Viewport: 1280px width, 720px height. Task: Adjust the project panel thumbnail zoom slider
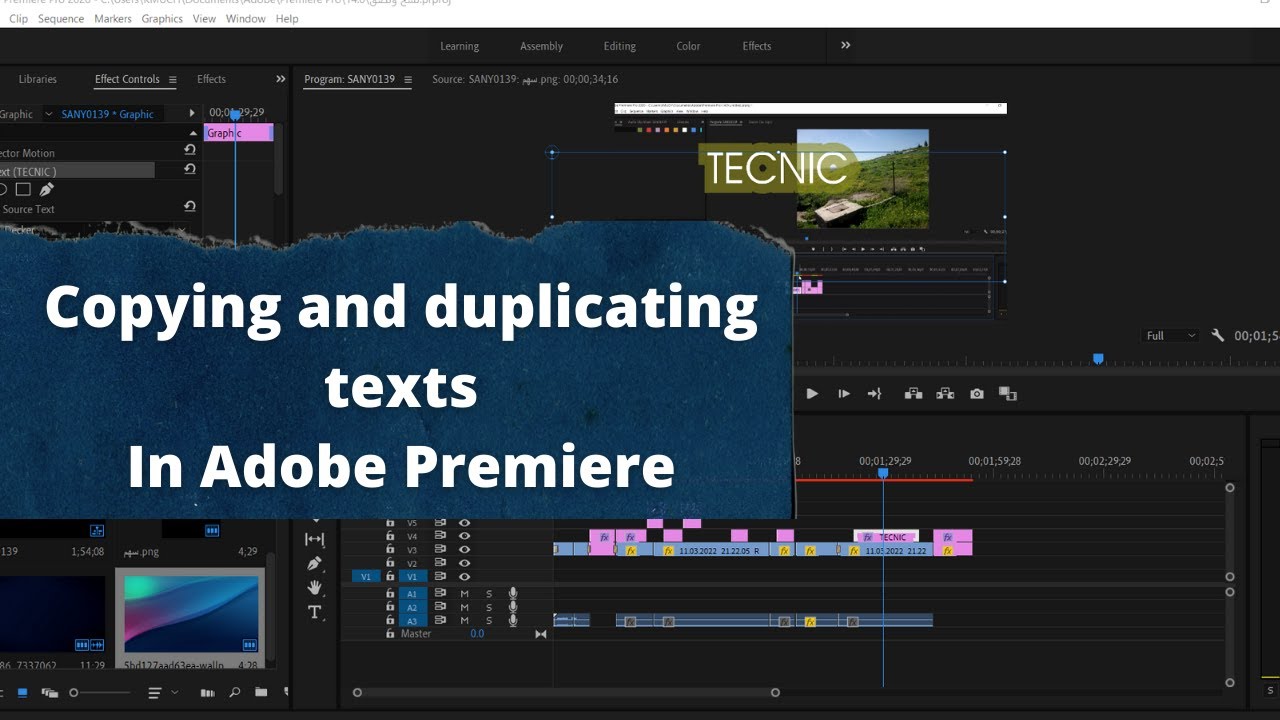pos(100,692)
